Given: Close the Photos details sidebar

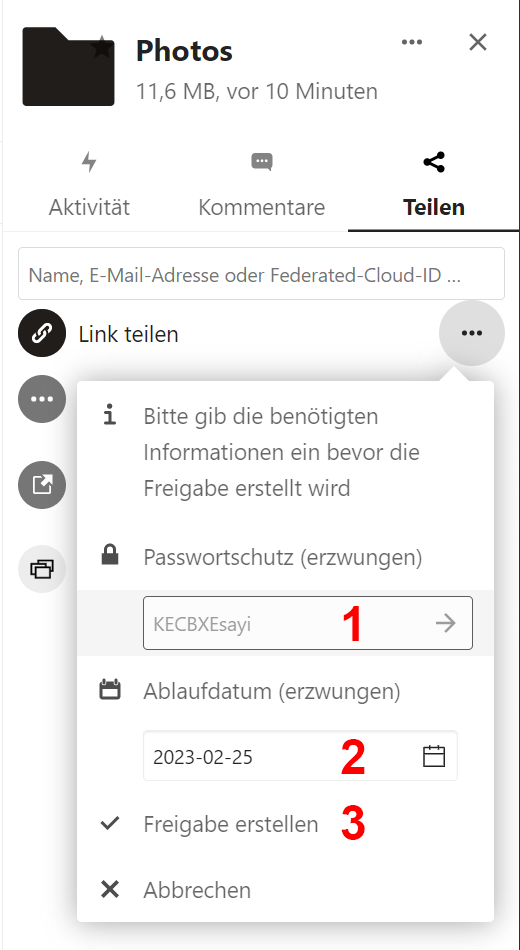Looking at the screenshot, I should [478, 42].
